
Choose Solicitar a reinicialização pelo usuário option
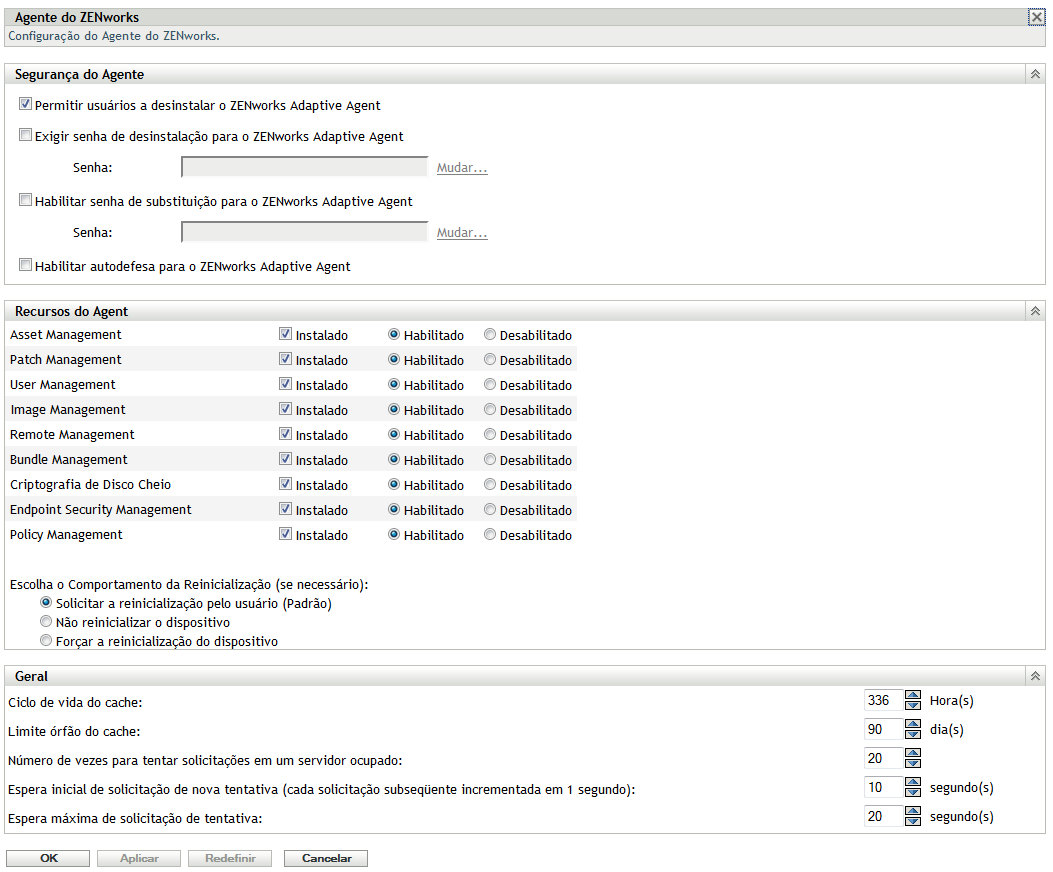(x=46, y=602)
